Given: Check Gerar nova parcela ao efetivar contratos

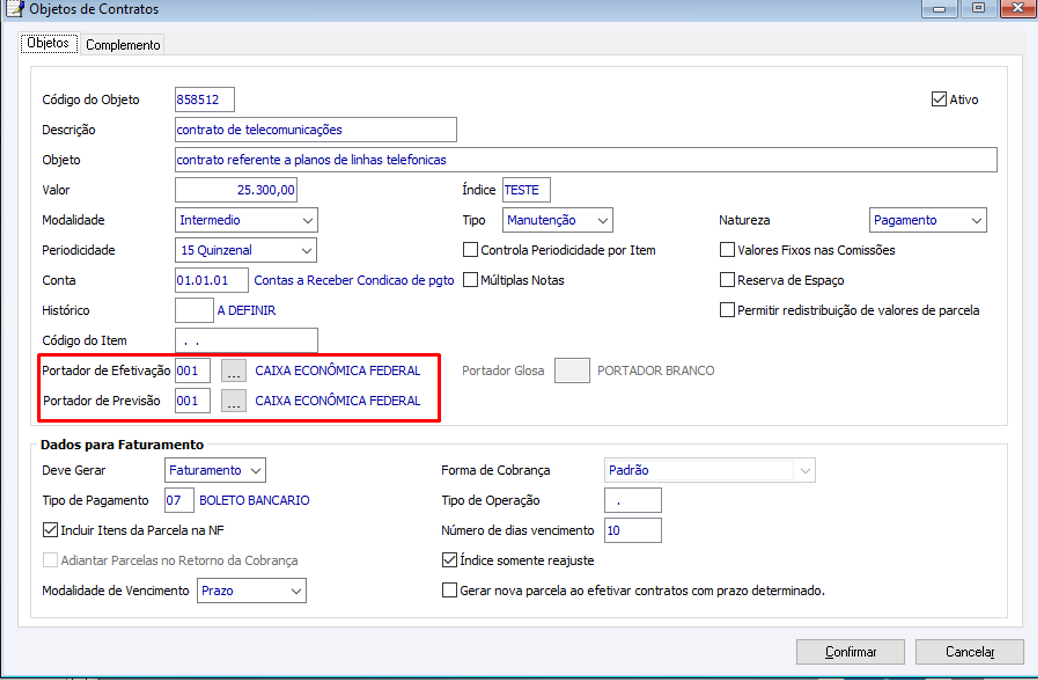Looking at the screenshot, I should coord(449,590).
